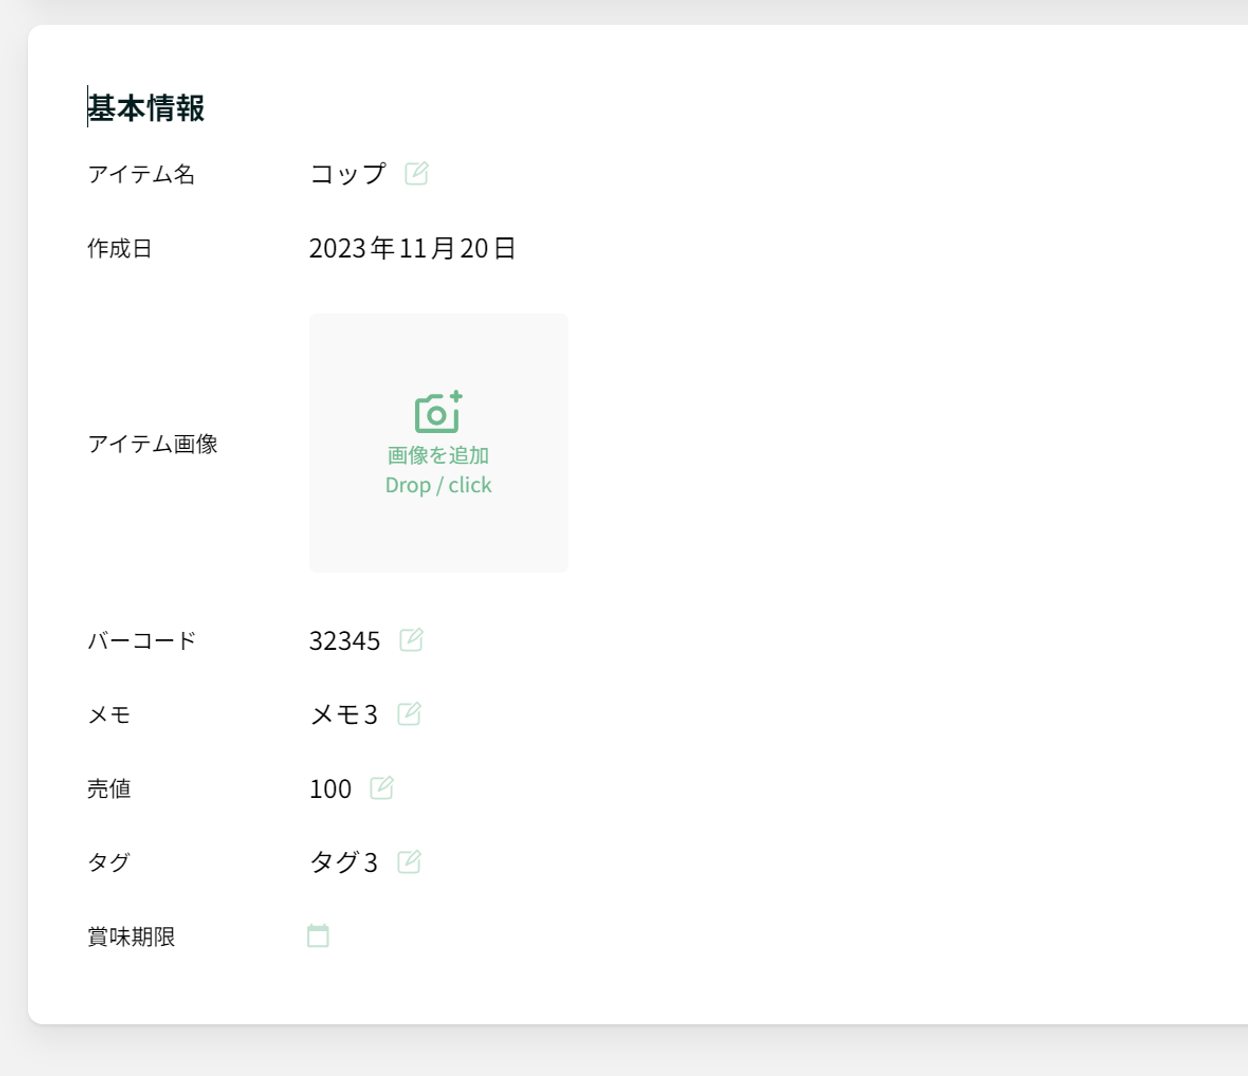Screen dimensions: 1248x1076
Task: Click the selling price value 100
Action: (331, 789)
